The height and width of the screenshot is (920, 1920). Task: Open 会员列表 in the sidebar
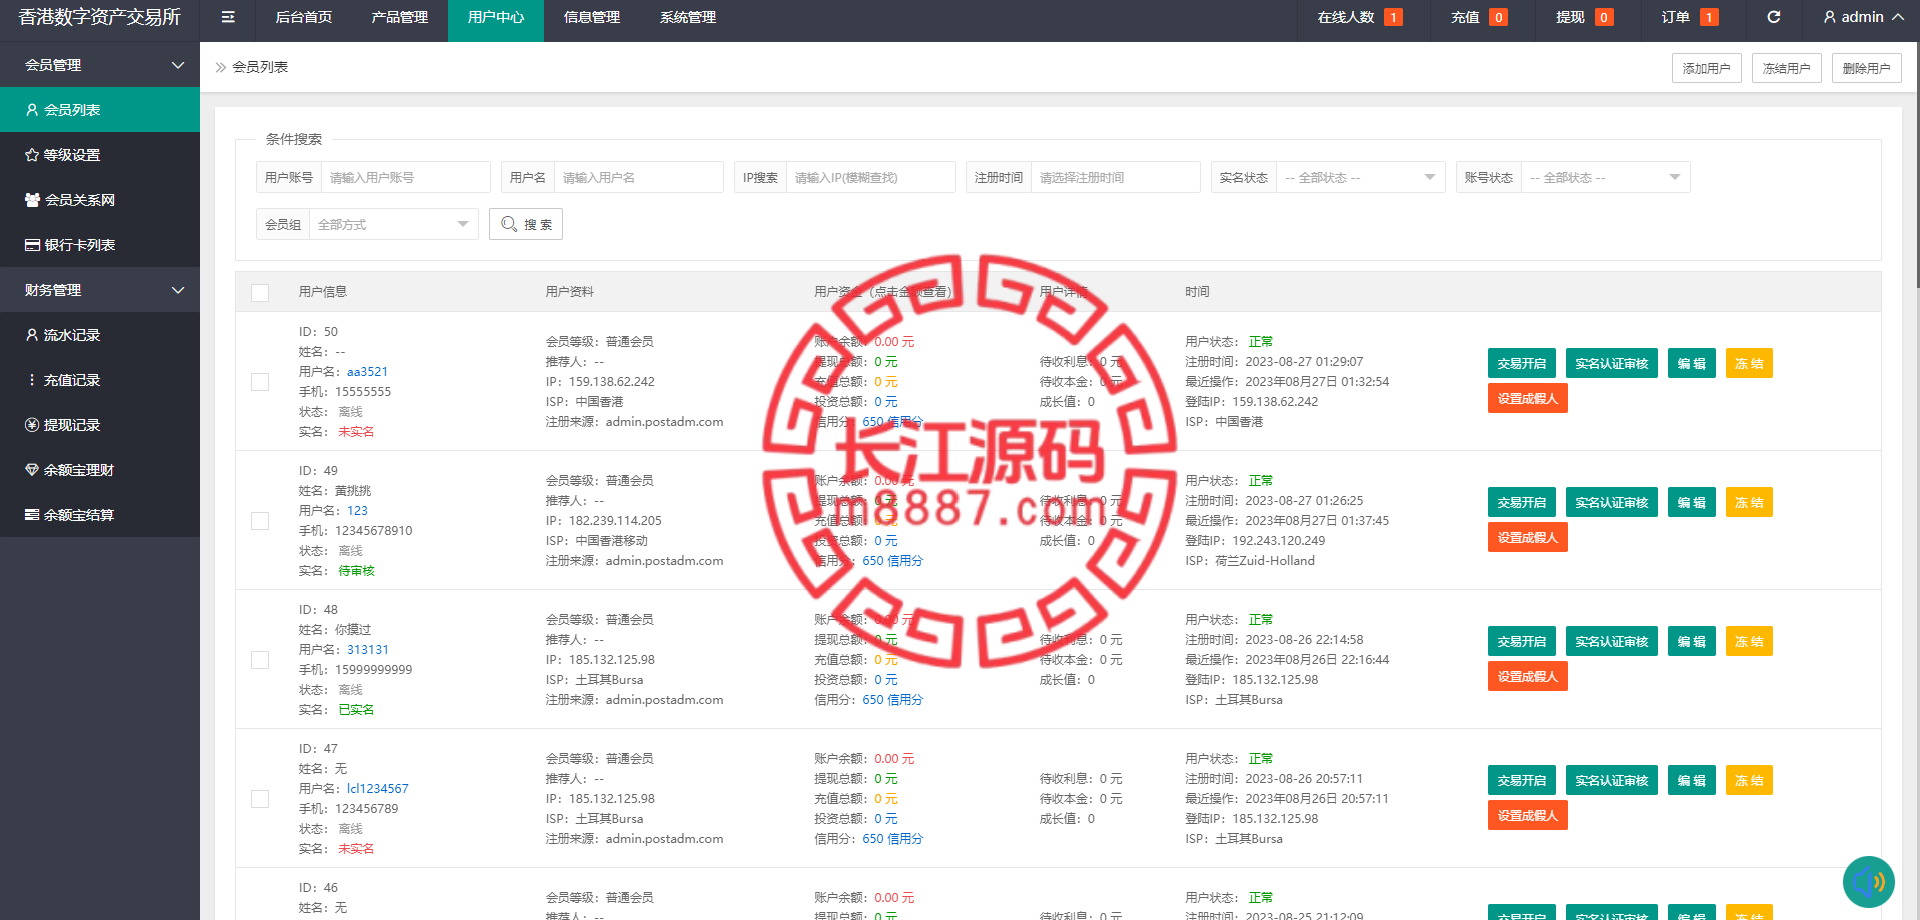click(100, 110)
